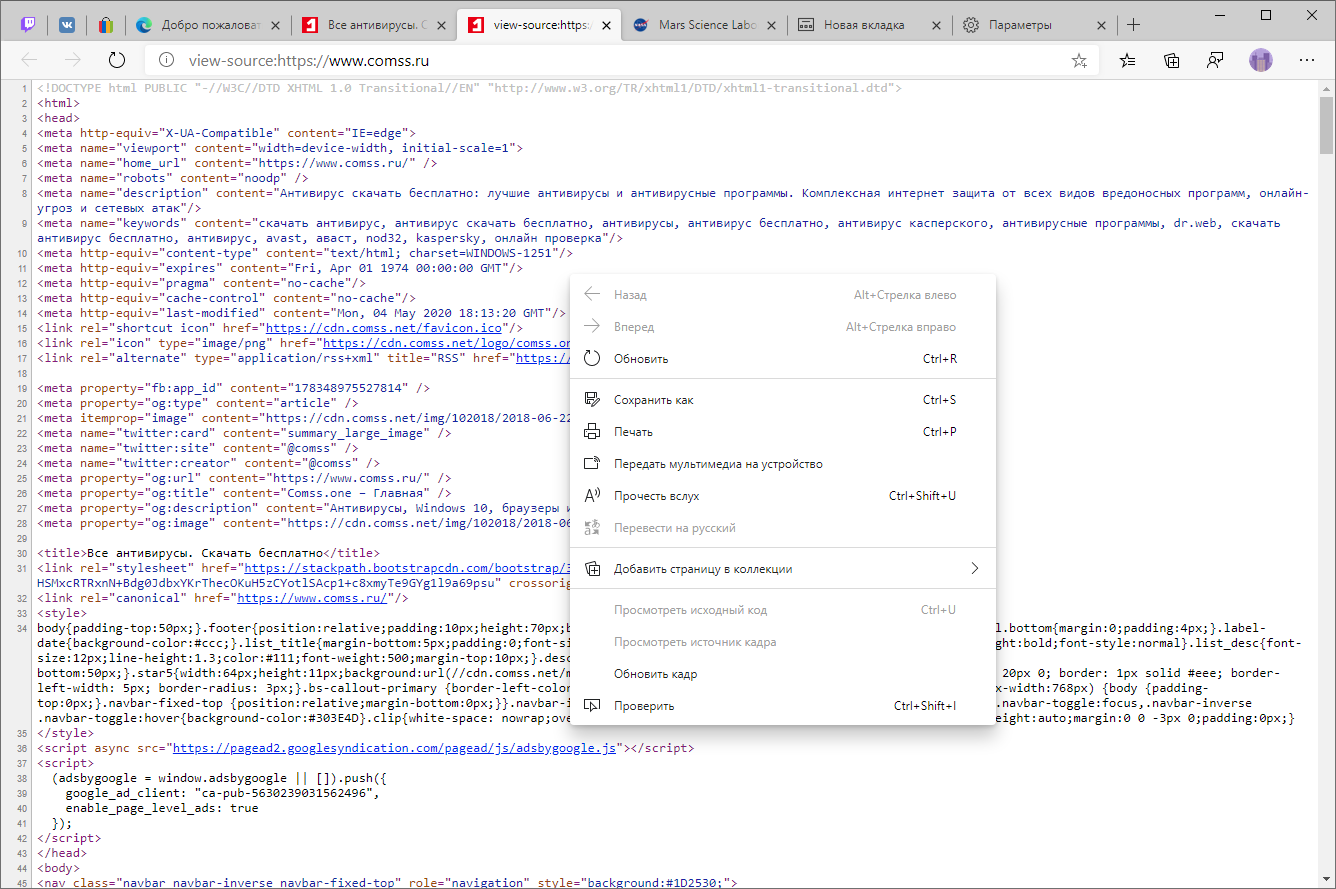This screenshot has width=1336, height=889.
Task: Click the '<title>Все антивирусы. Скачать бесплатно' line
Action: 209,553
